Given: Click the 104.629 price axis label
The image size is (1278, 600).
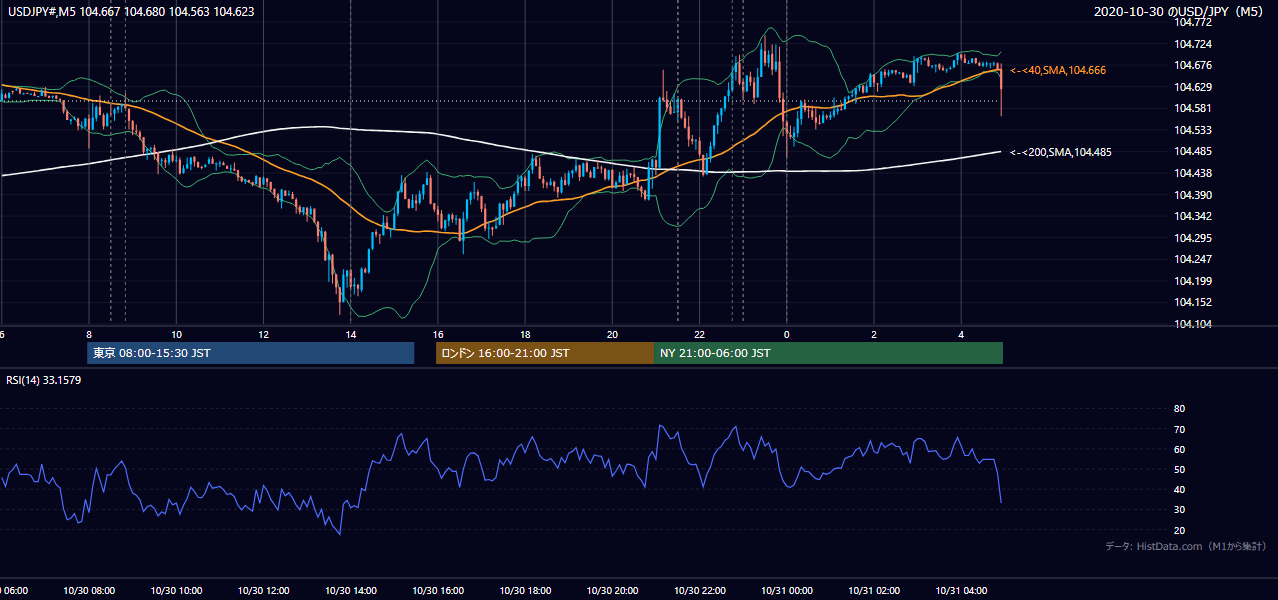Looking at the screenshot, I should pos(1194,87).
